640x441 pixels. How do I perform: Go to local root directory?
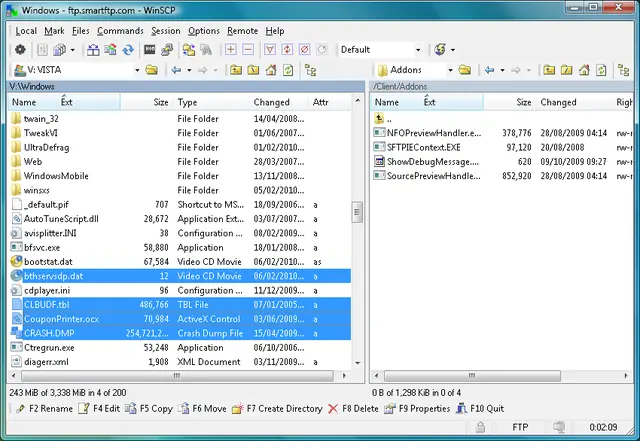click(253, 70)
